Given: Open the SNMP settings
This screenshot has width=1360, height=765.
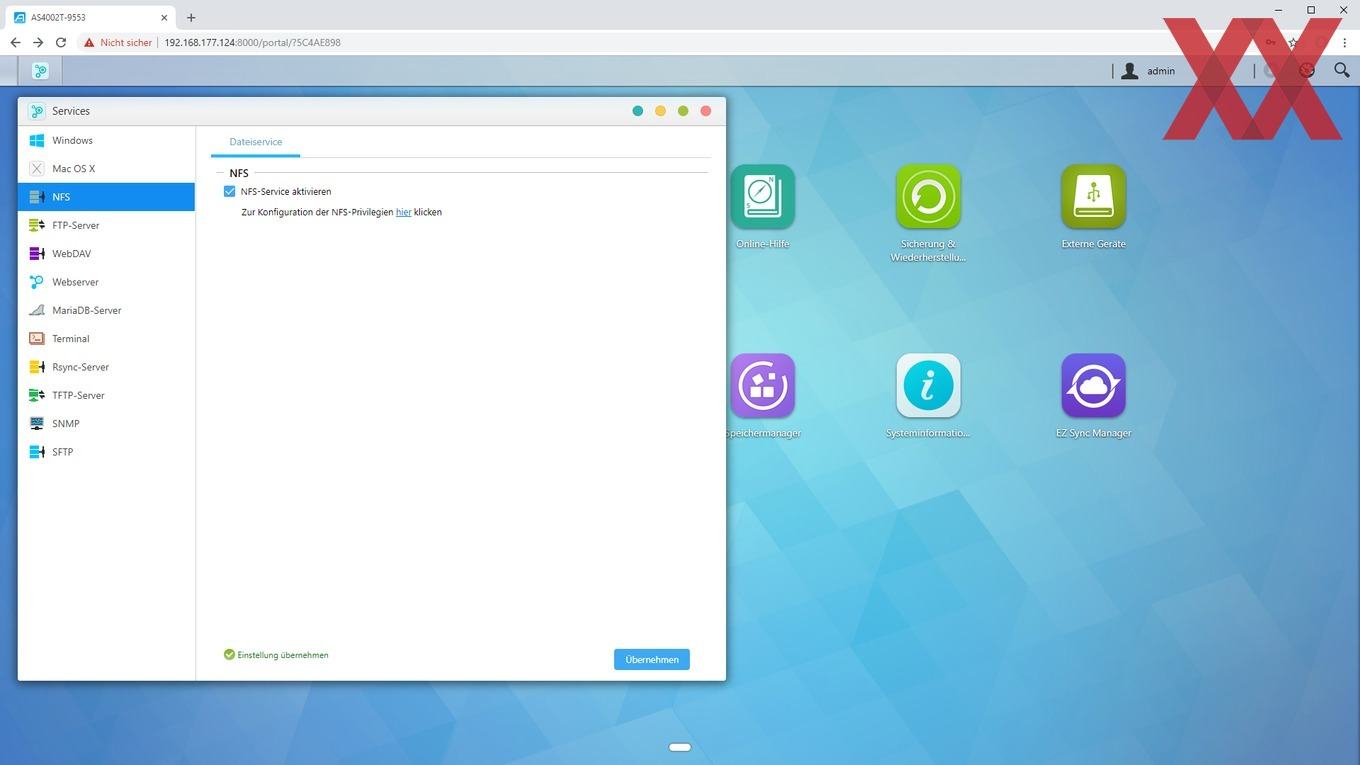Looking at the screenshot, I should [106, 424].
